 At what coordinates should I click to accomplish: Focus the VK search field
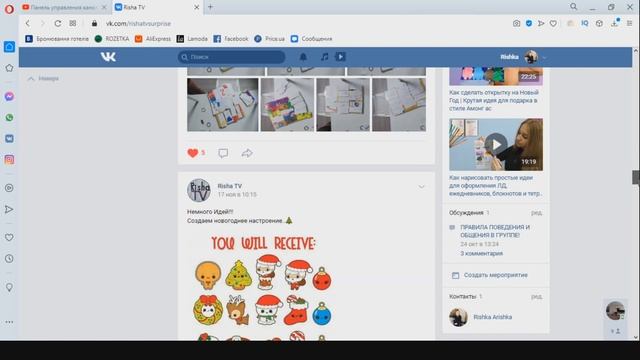[231, 57]
